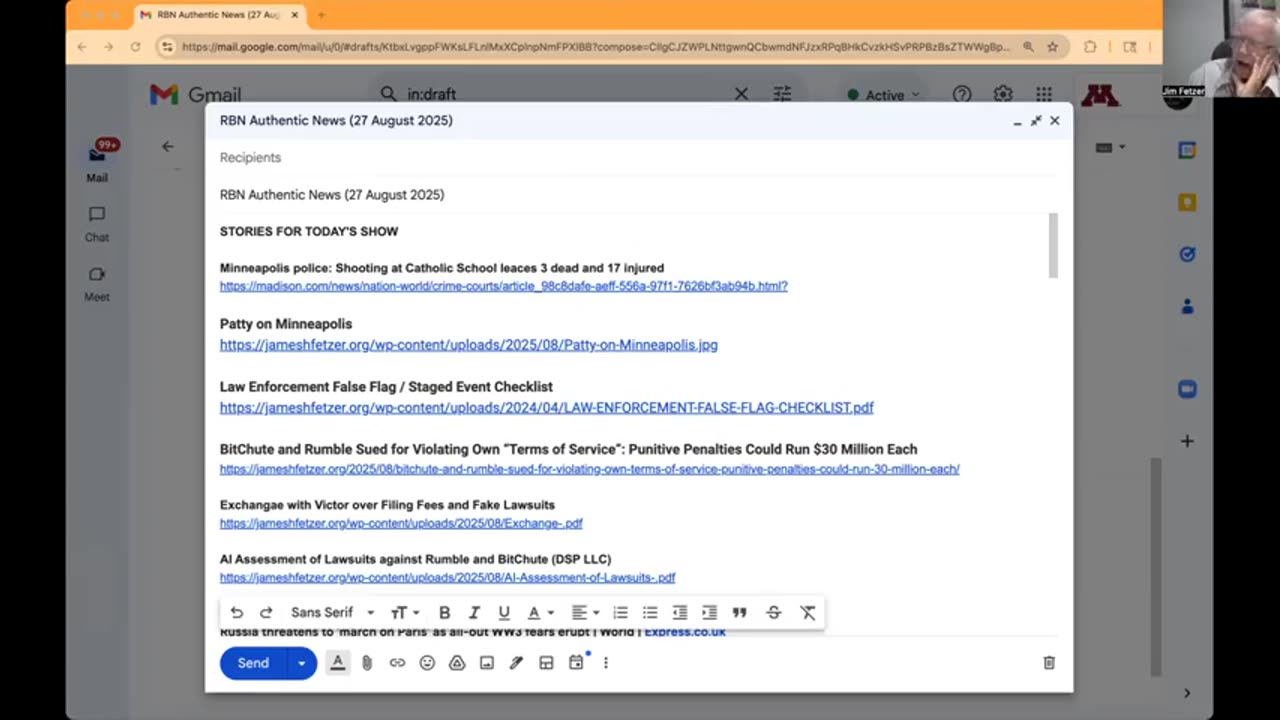Open more compose options menu
Screen dimensions: 1280x720
click(606, 663)
